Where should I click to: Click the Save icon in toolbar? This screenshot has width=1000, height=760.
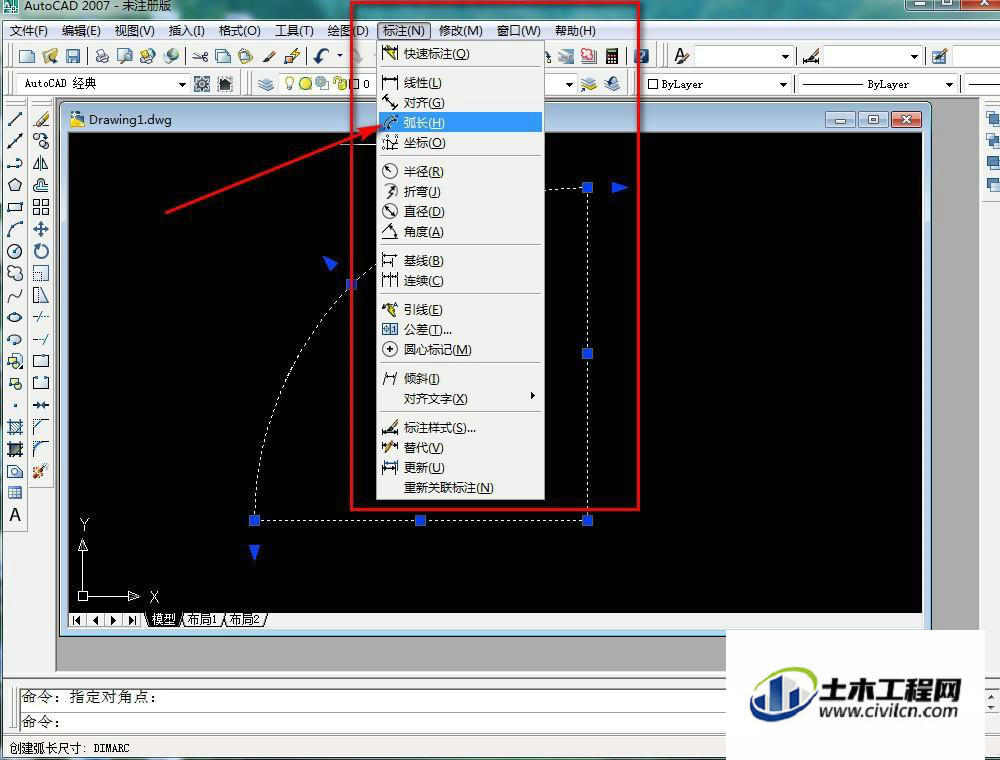pos(73,56)
